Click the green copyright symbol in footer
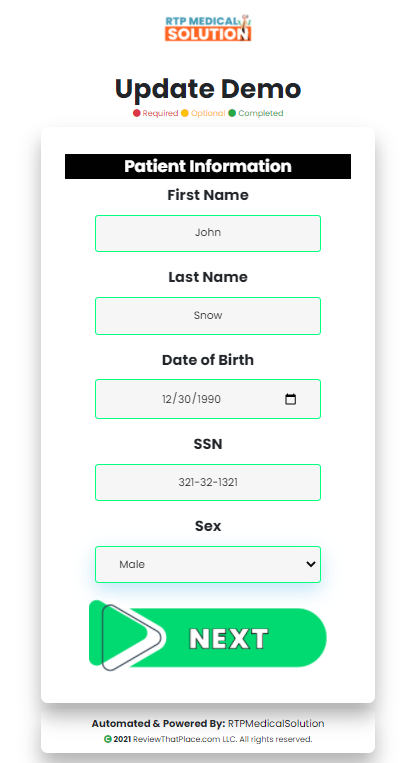Image resolution: width=408 pixels, height=763 pixels. point(108,739)
